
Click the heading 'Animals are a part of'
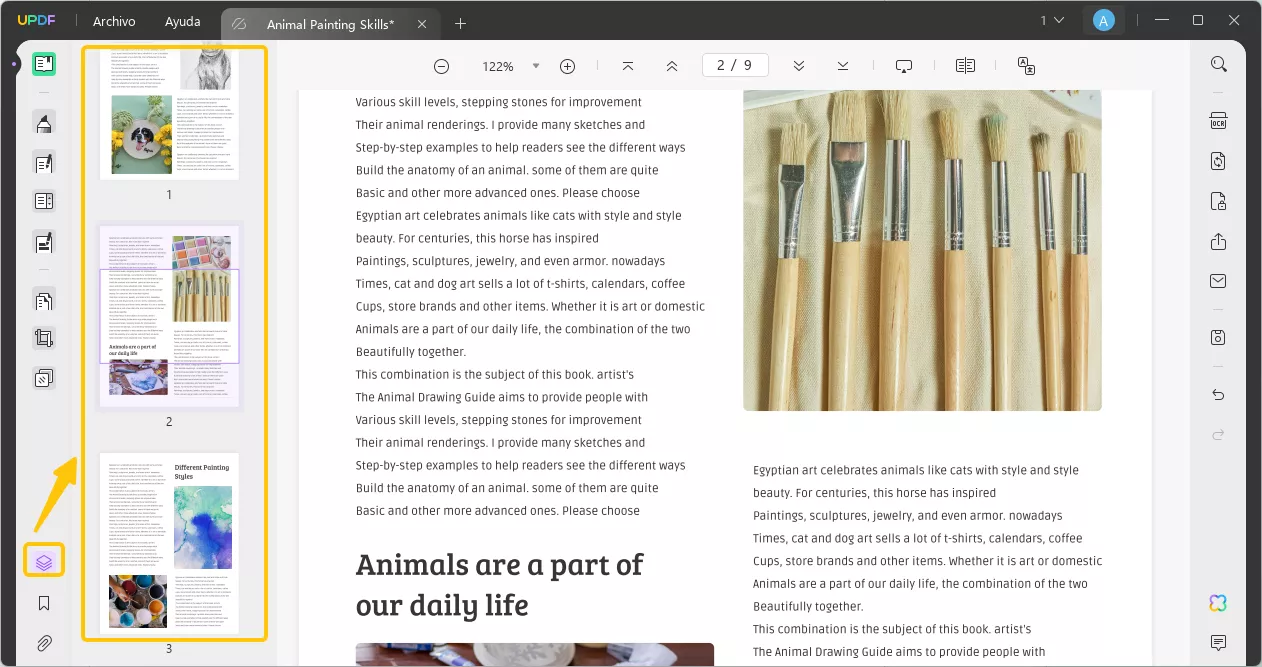click(x=499, y=564)
